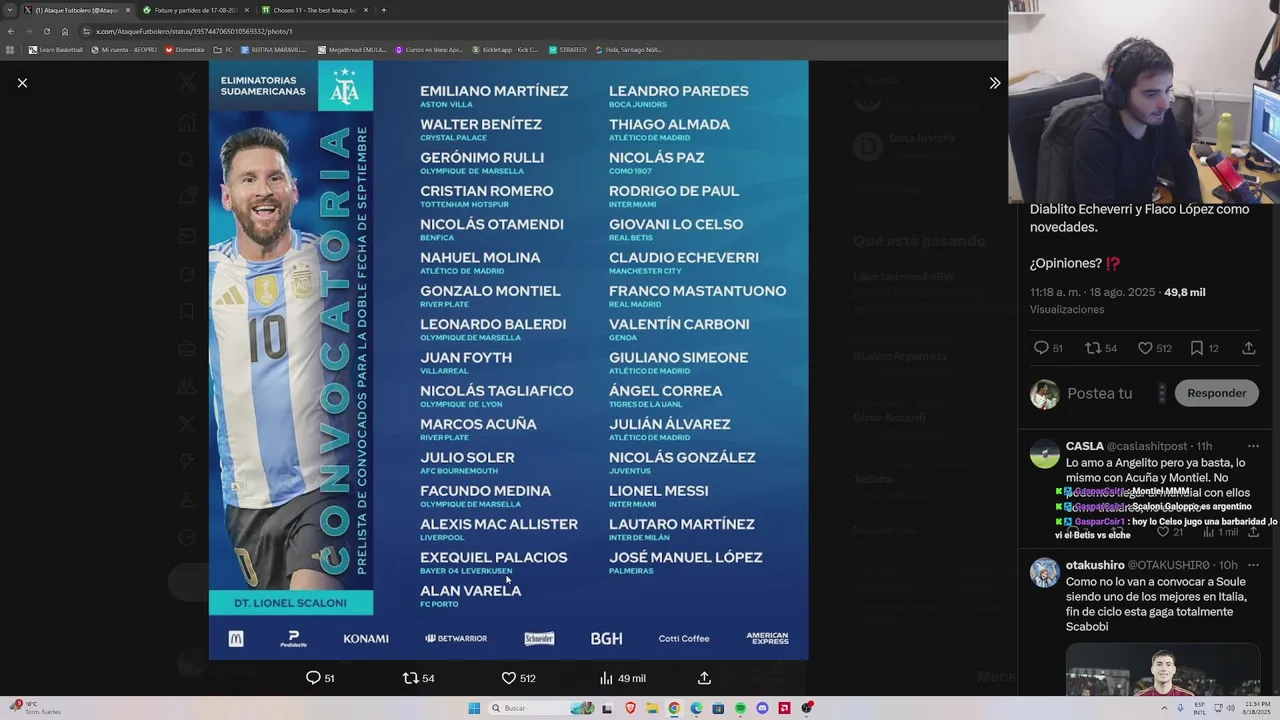Reply icon below the photo showing 51
This screenshot has height=720, width=1280.
coord(313,678)
